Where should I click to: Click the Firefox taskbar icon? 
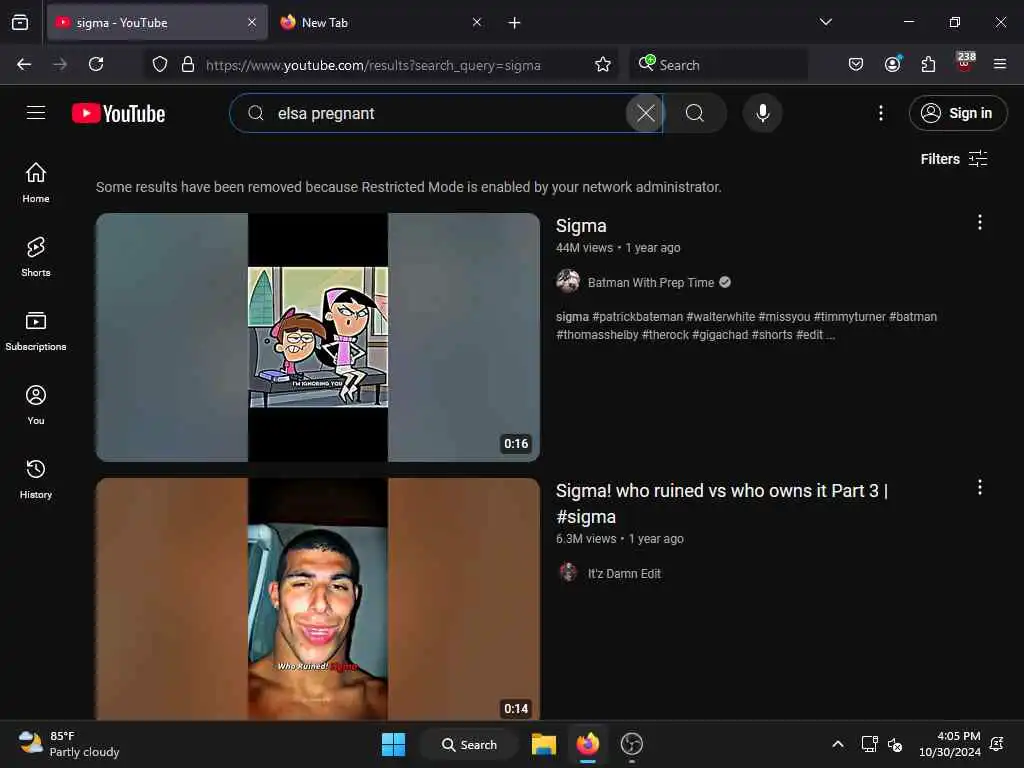(x=588, y=744)
